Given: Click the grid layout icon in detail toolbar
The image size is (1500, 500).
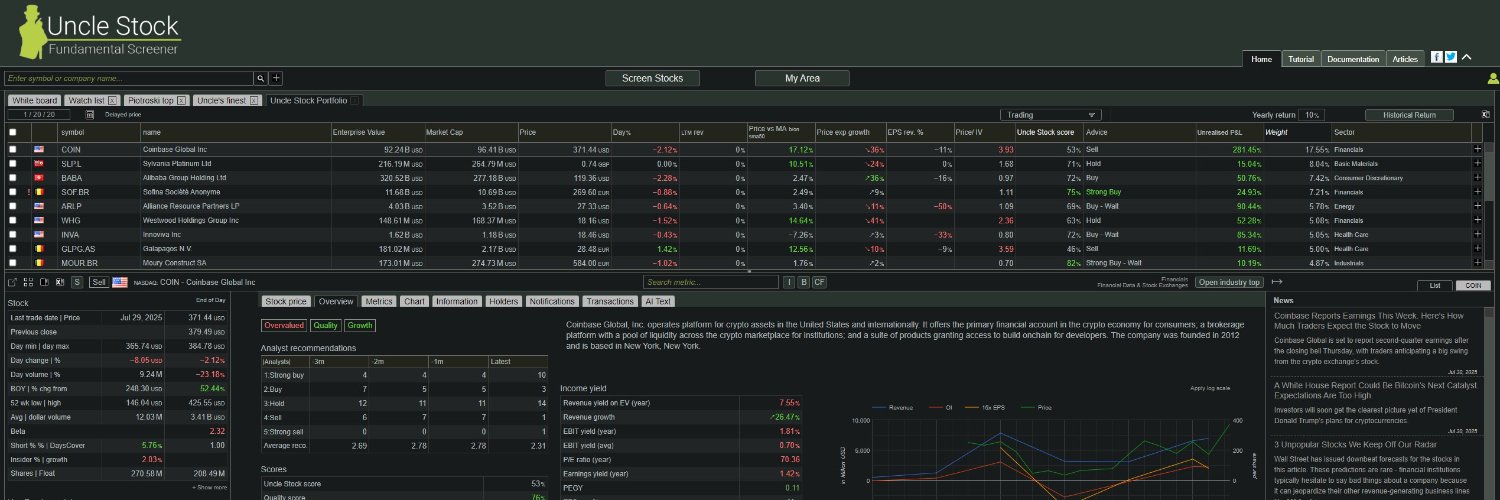Looking at the screenshot, I should click(28, 282).
